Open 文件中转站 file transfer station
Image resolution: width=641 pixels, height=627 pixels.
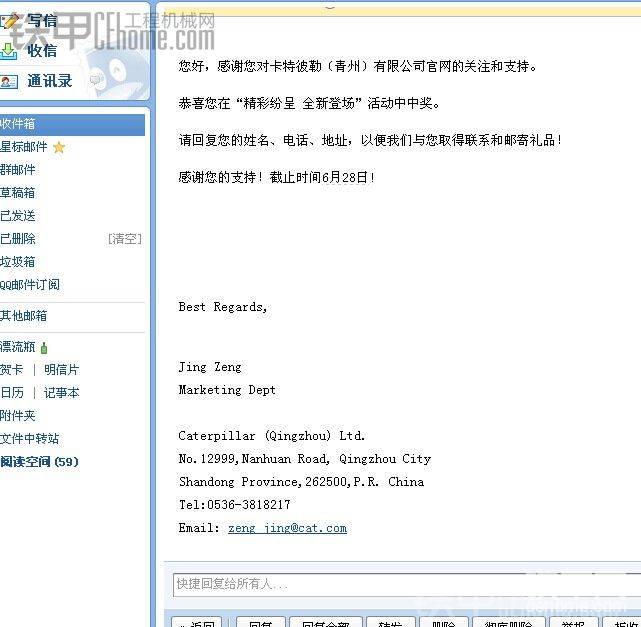(29, 439)
